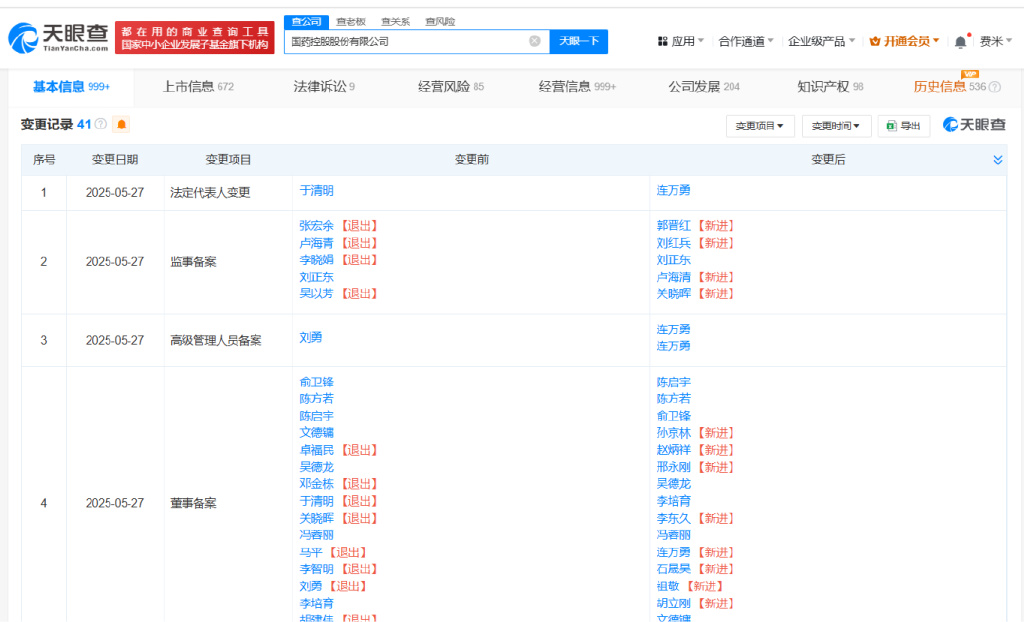Click 变更日期 column header
The height and width of the screenshot is (622, 1024).
tap(115, 160)
